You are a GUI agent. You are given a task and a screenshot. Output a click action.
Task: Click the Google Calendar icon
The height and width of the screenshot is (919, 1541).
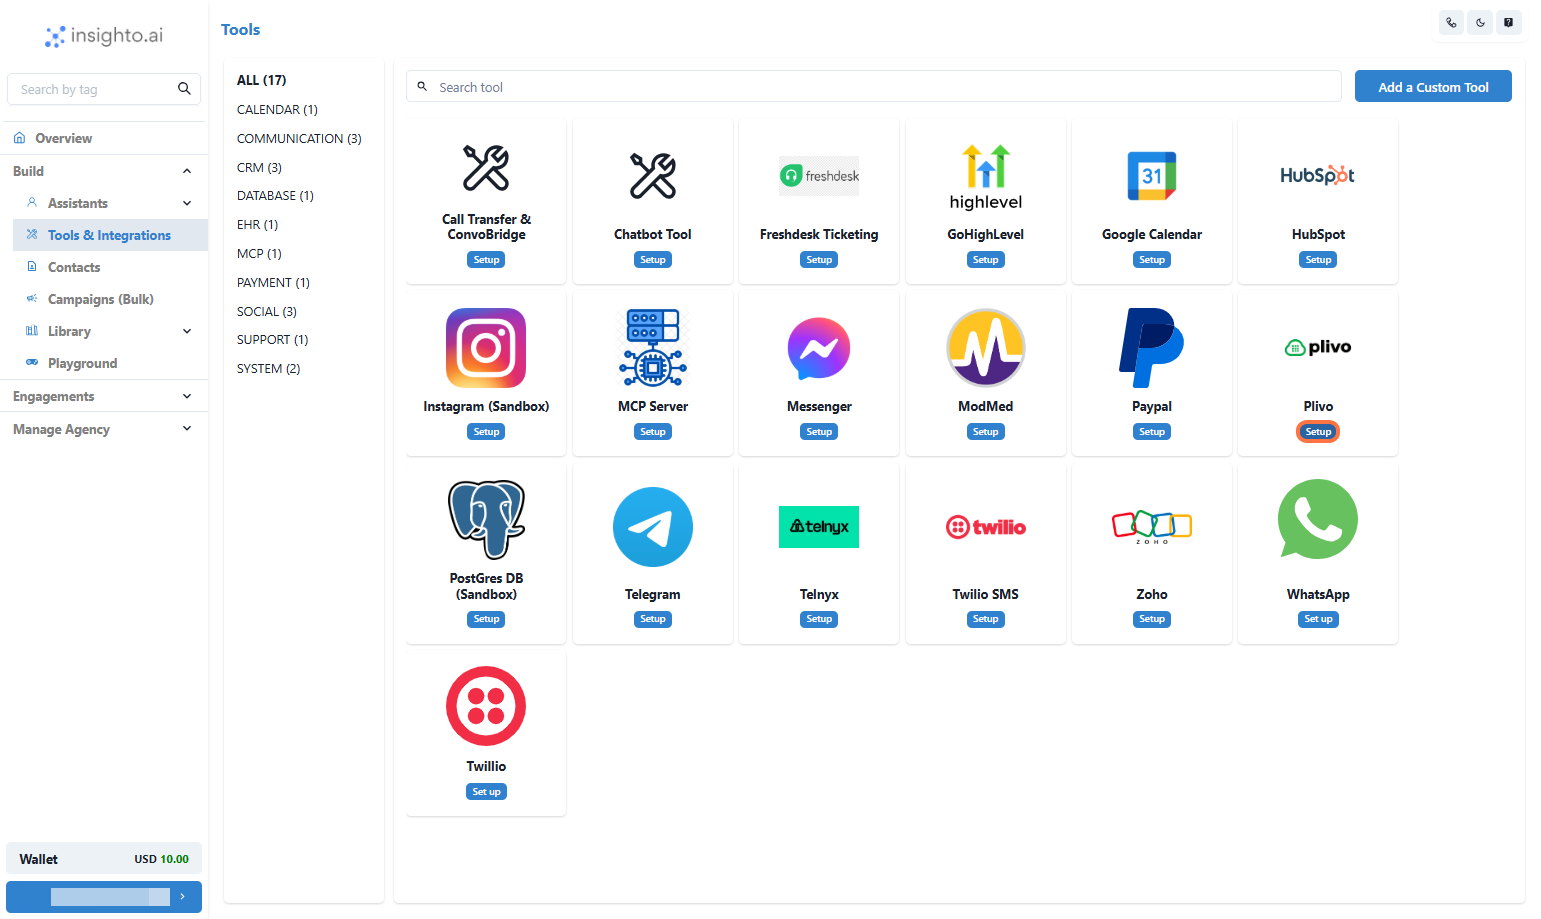[x=1152, y=176]
